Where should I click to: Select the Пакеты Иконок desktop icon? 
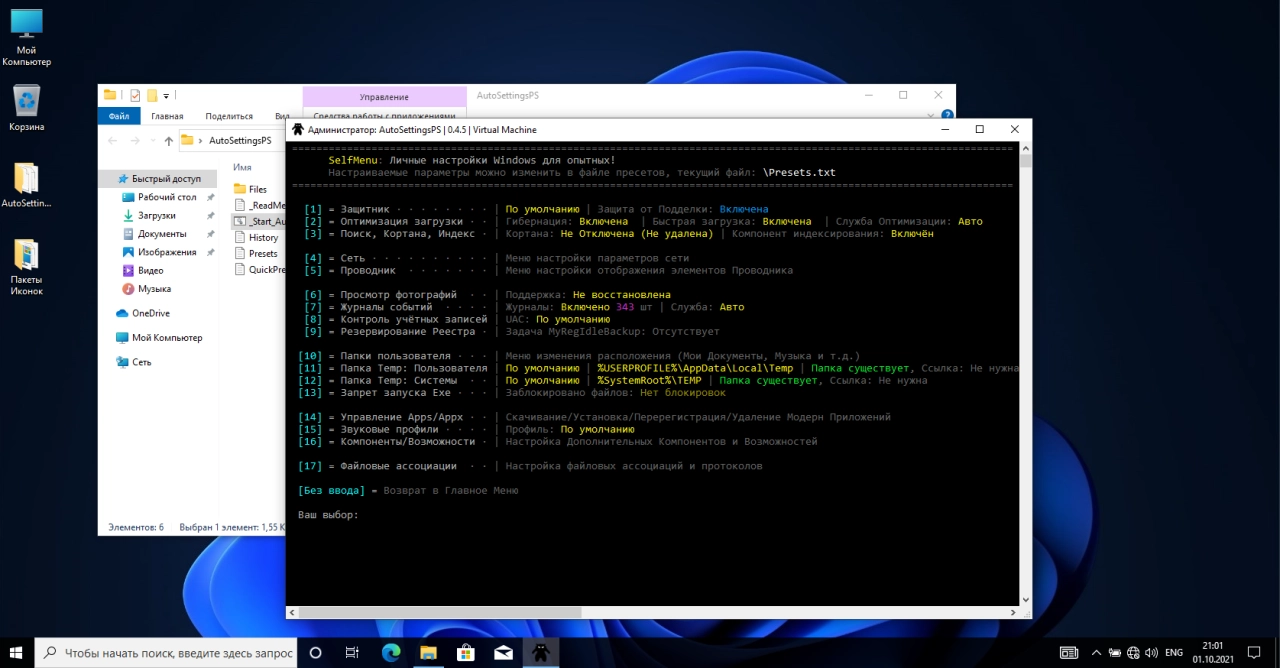[x=26, y=267]
